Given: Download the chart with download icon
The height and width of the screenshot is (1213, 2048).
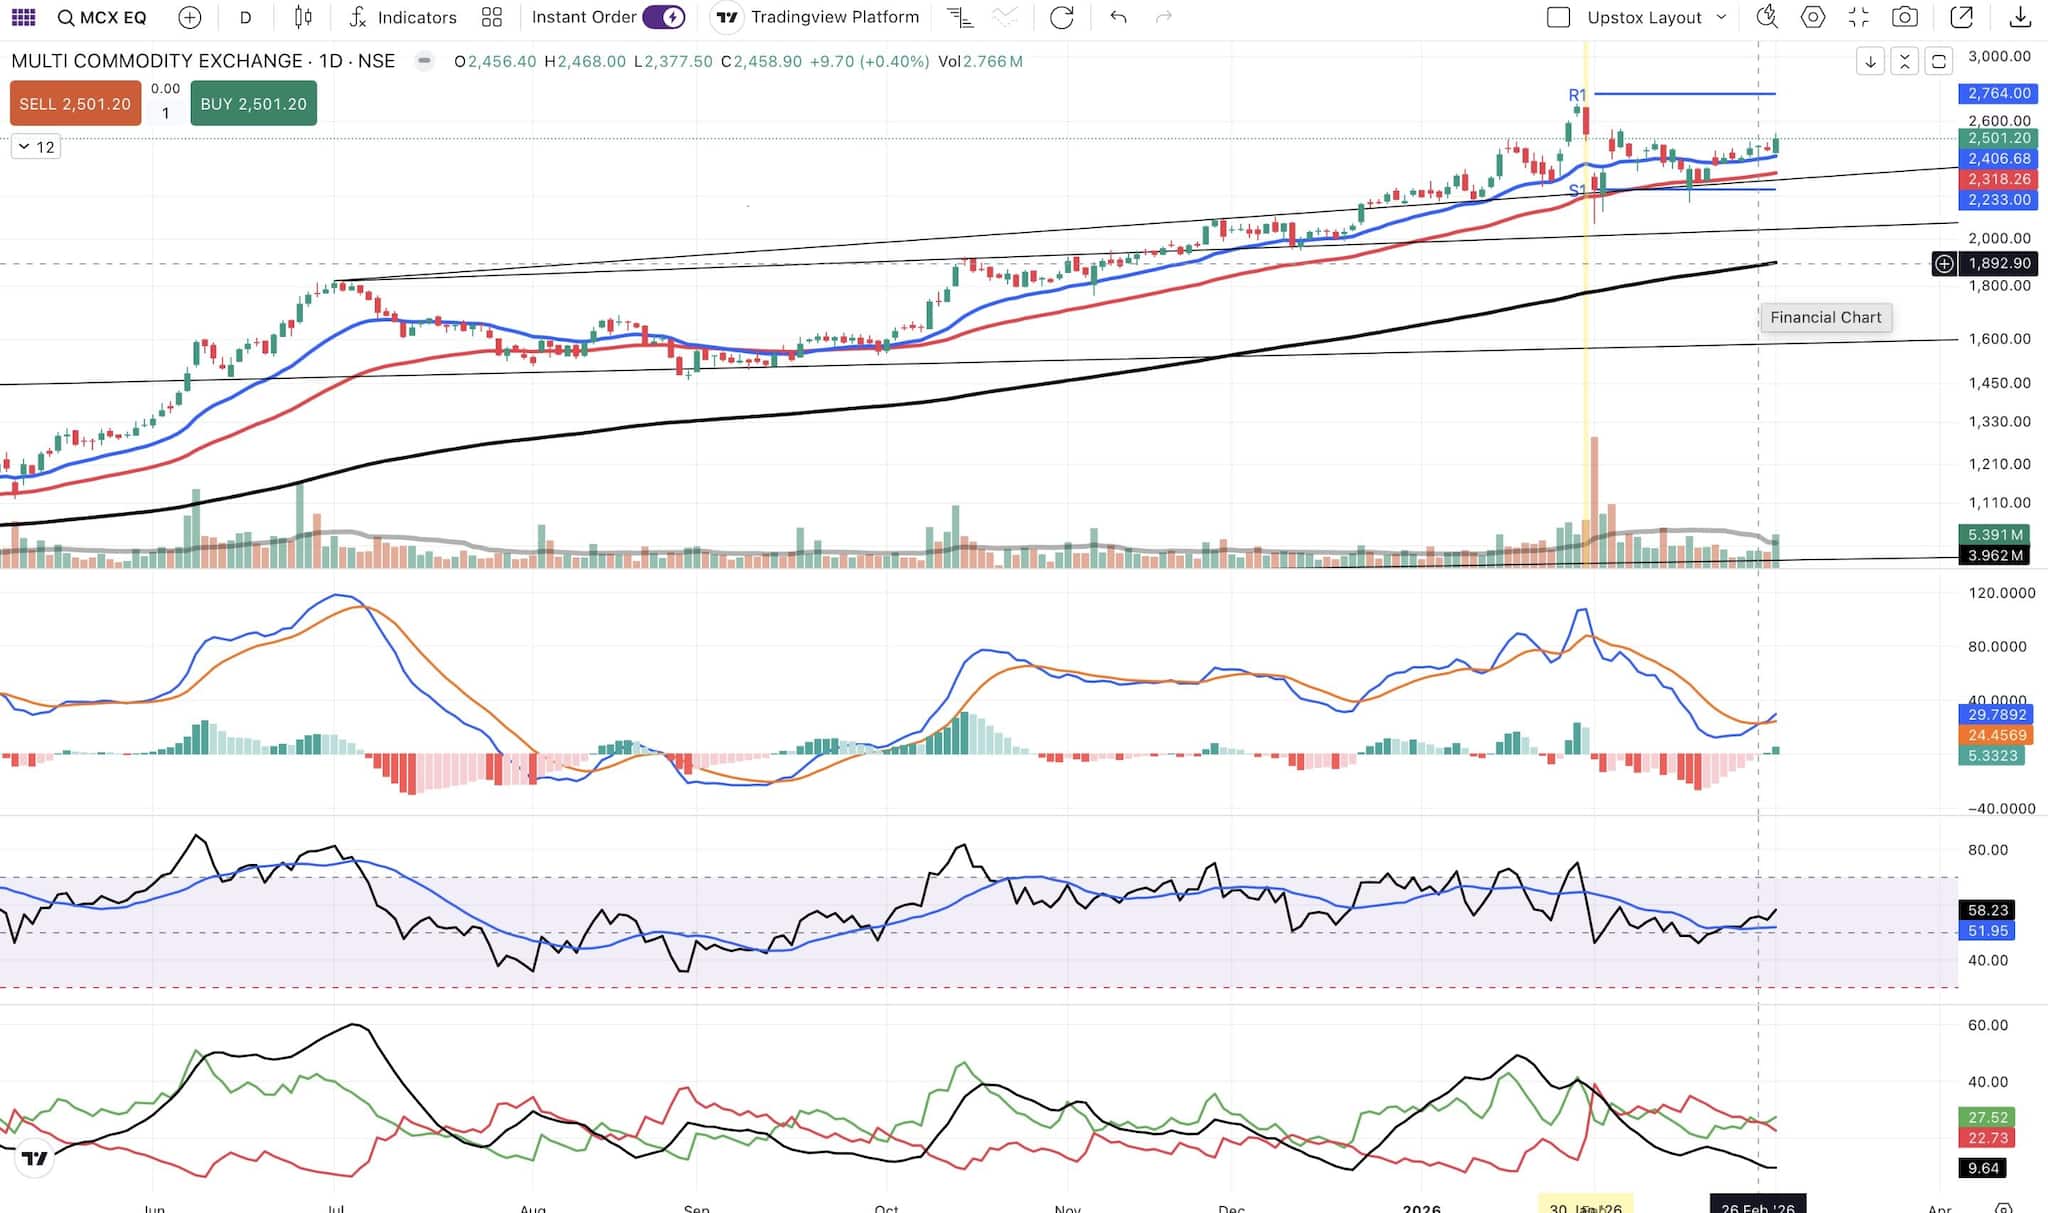Looking at the screenshot, I should 2020,17.
